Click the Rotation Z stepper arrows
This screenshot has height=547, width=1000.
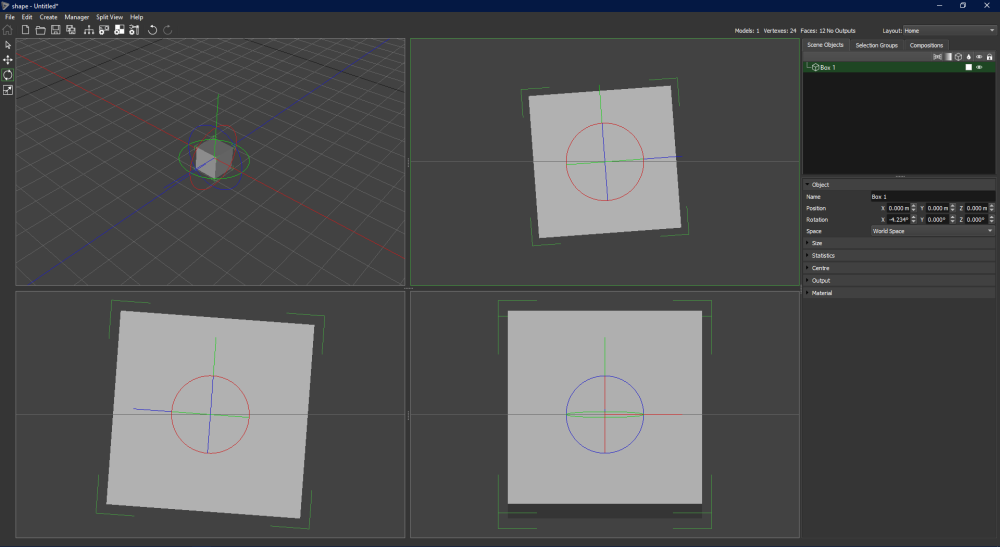click(992, 219)
